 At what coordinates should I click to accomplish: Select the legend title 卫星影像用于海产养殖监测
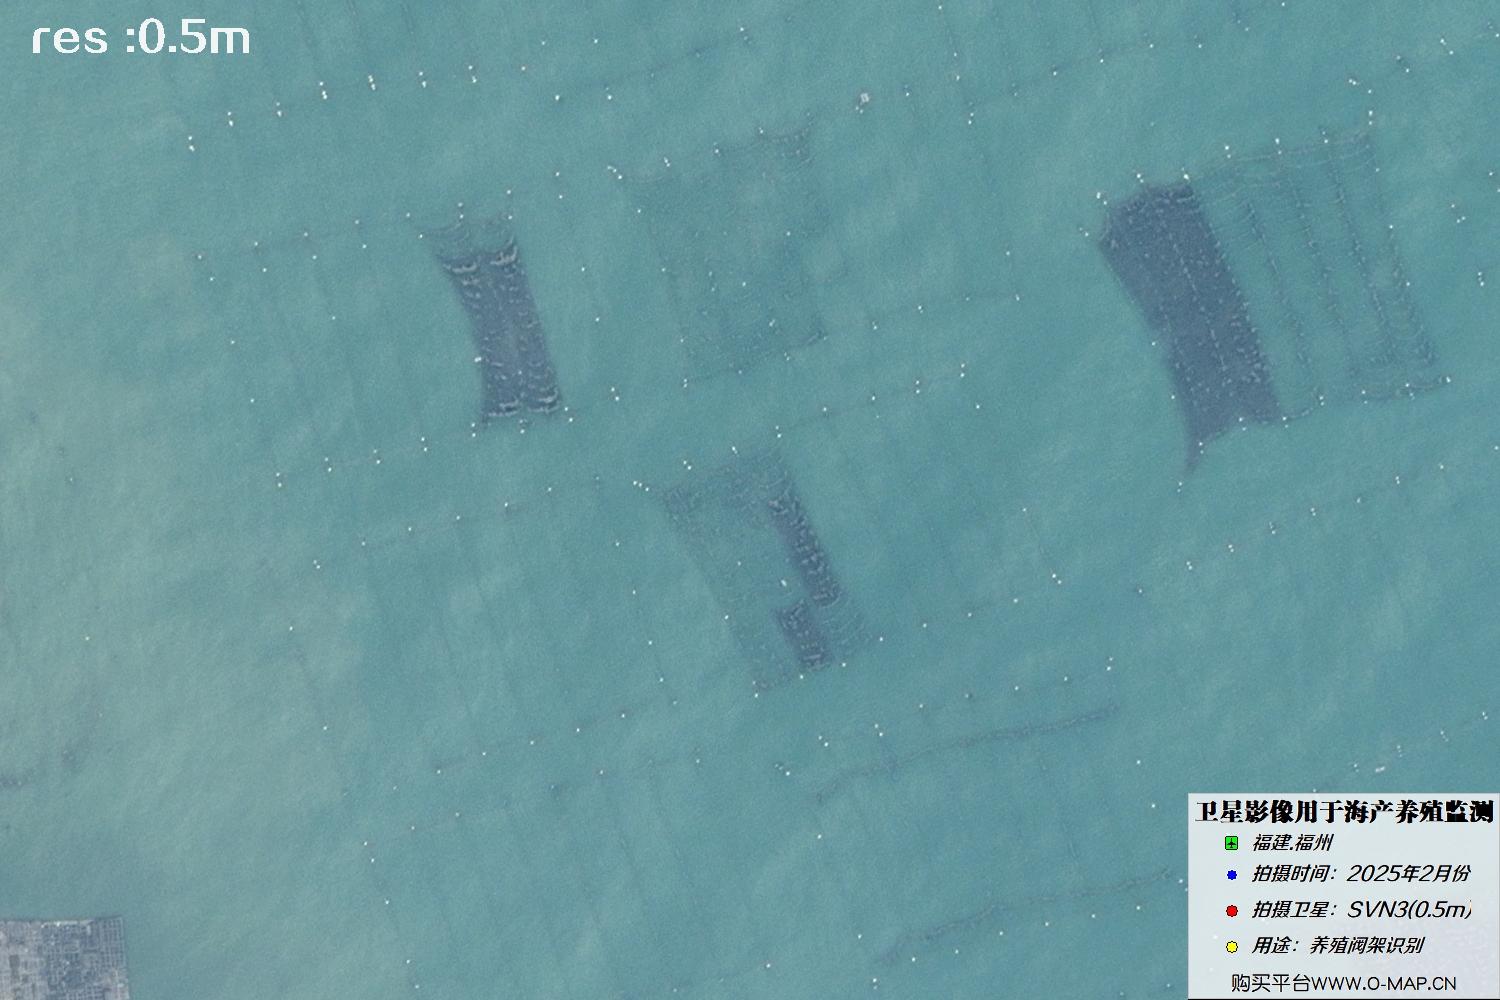1343,811
